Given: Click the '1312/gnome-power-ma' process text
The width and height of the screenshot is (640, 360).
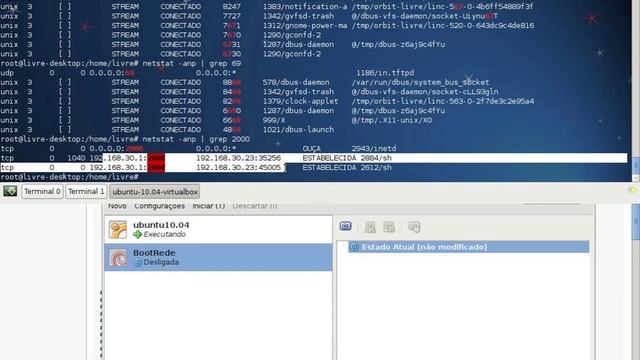Looking at the screenshot, I should (305, 25).
